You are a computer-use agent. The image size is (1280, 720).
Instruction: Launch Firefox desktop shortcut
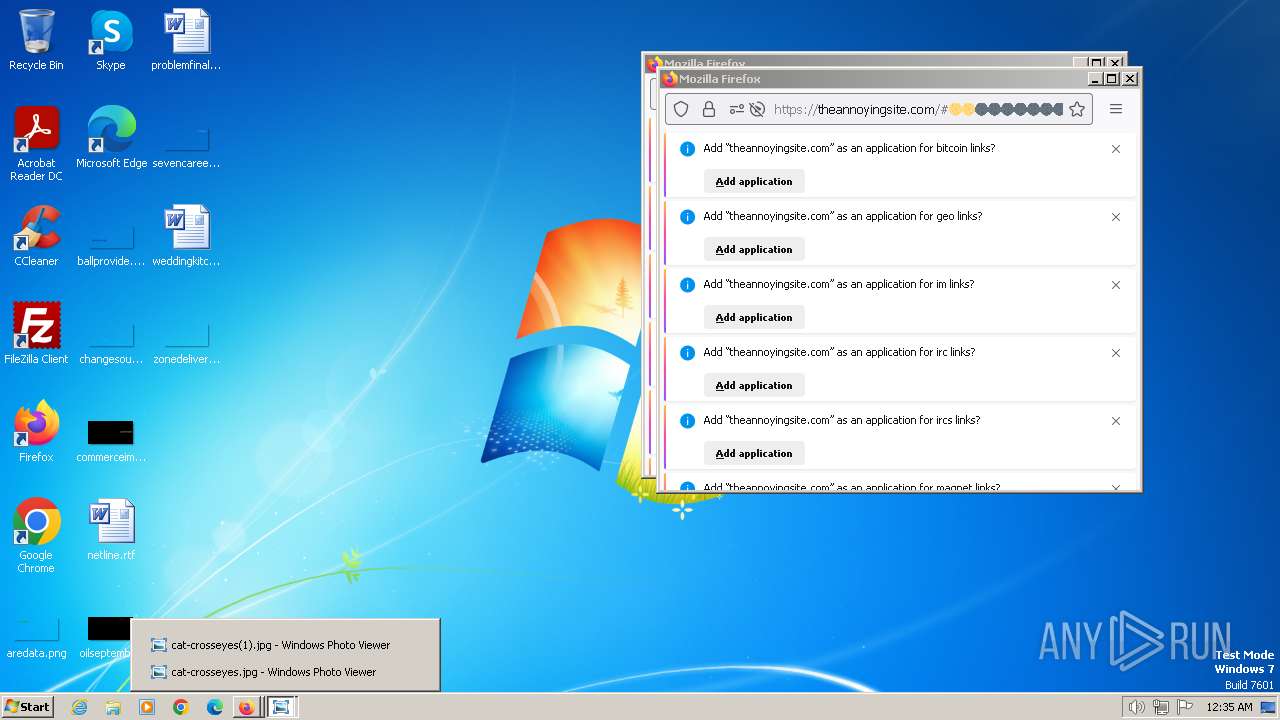[x=36, y=432]
